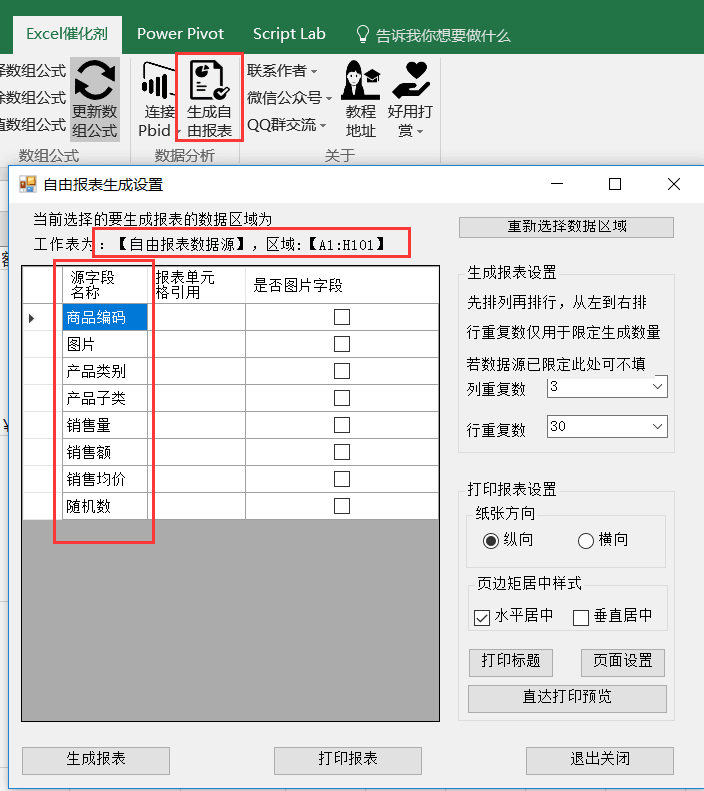This screenshot has width=704, height=791.
Task: Open 页面设置 button
Action: coord(623,662)
